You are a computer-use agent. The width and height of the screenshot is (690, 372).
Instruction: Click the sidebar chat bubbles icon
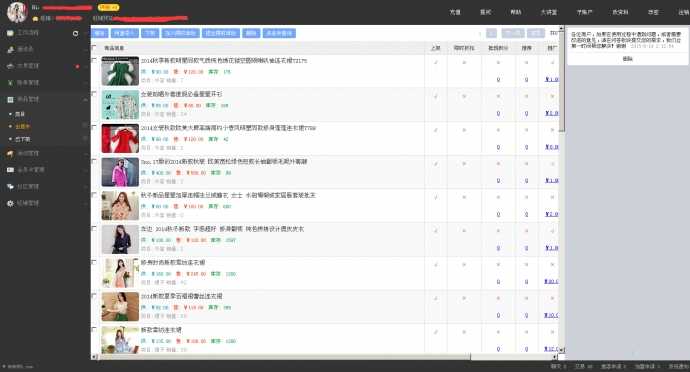coord(10,187)
